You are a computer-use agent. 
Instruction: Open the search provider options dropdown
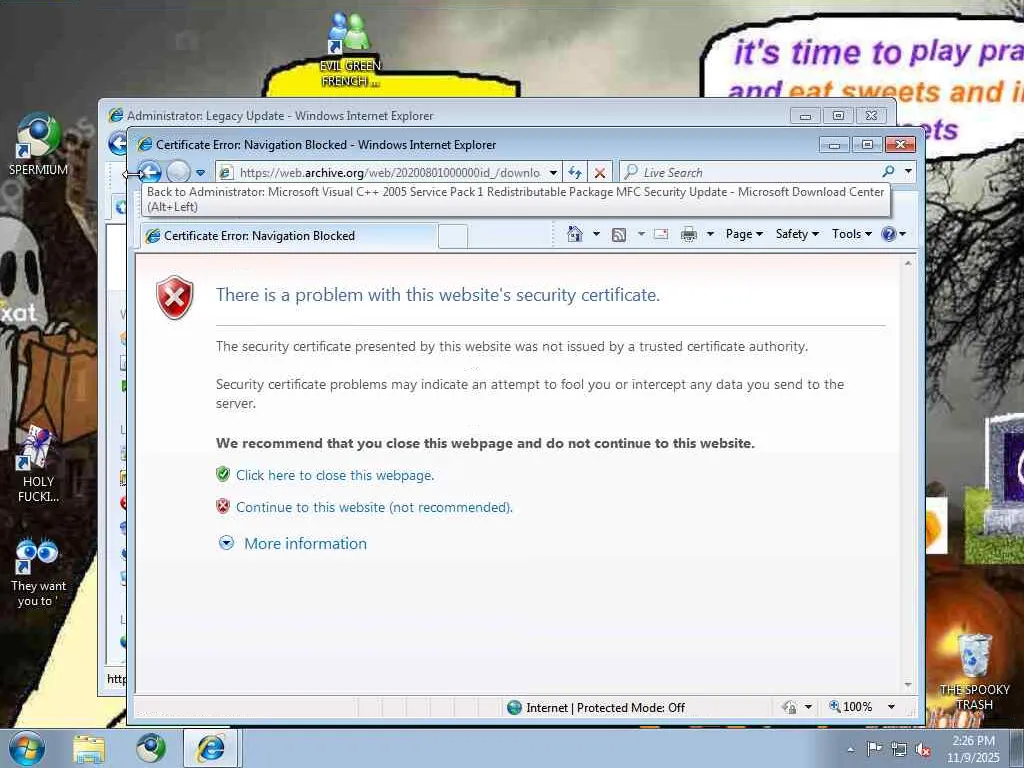[908, 172]
